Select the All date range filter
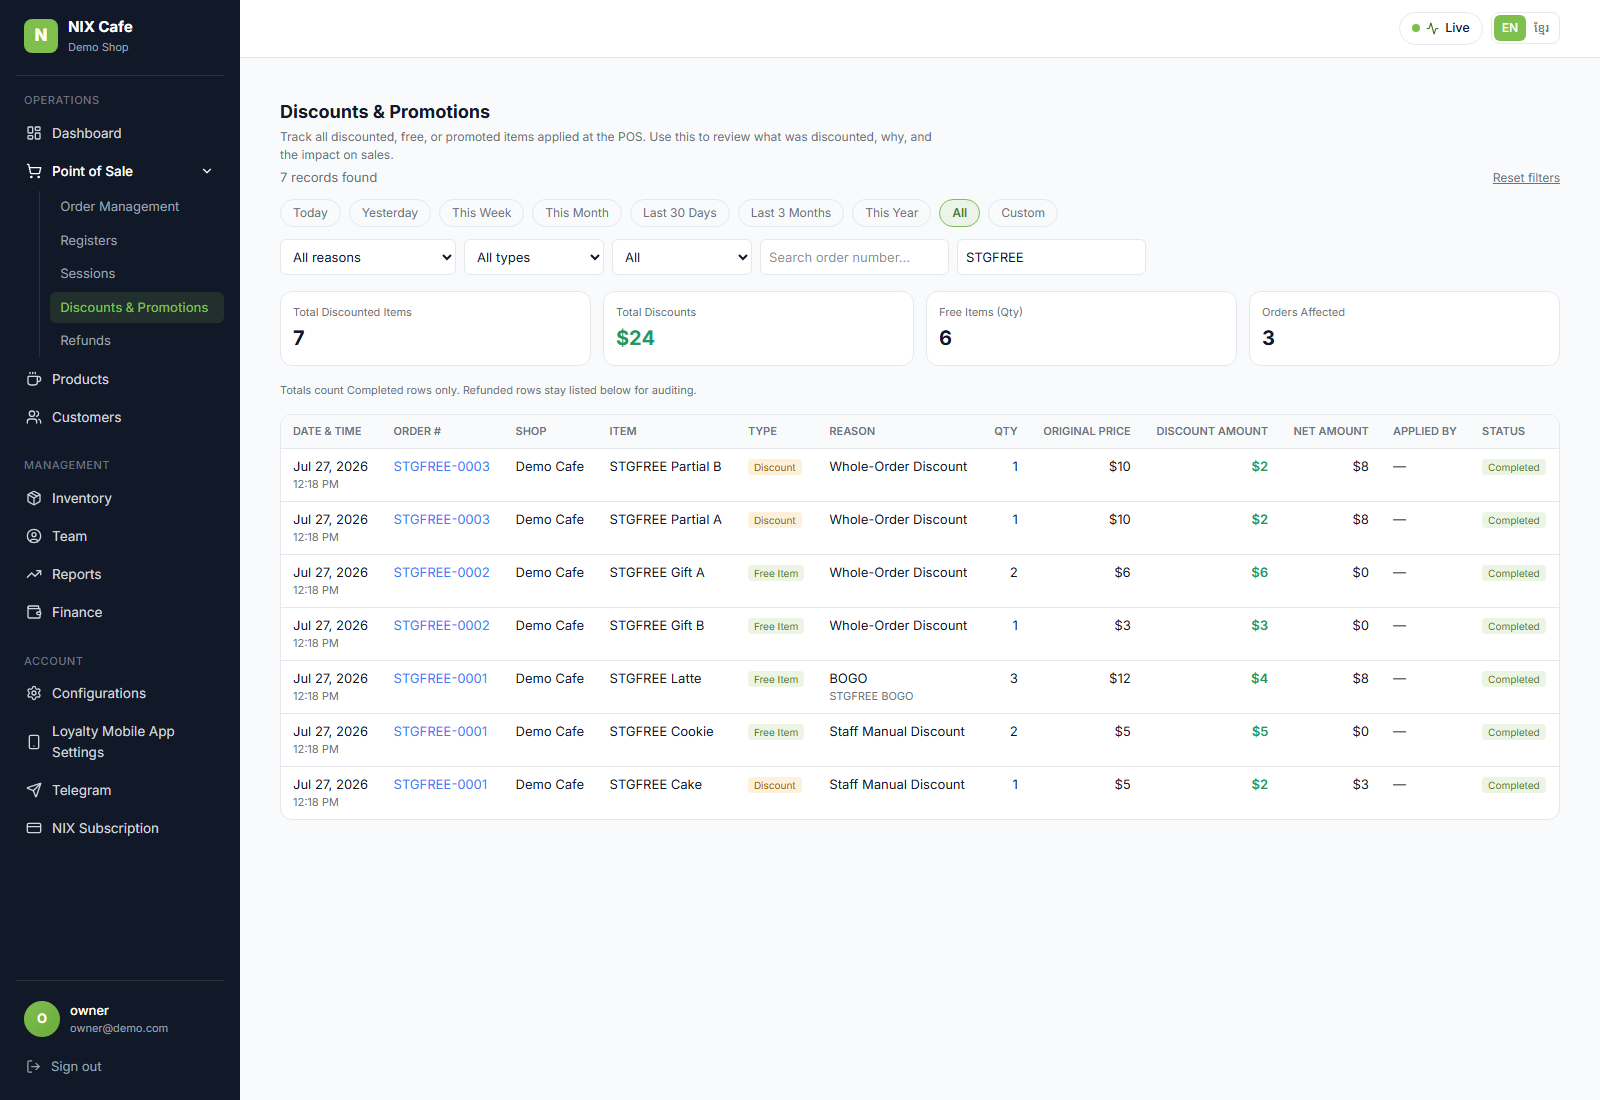Screen dimensions: 1600x1100 [960, 213]
